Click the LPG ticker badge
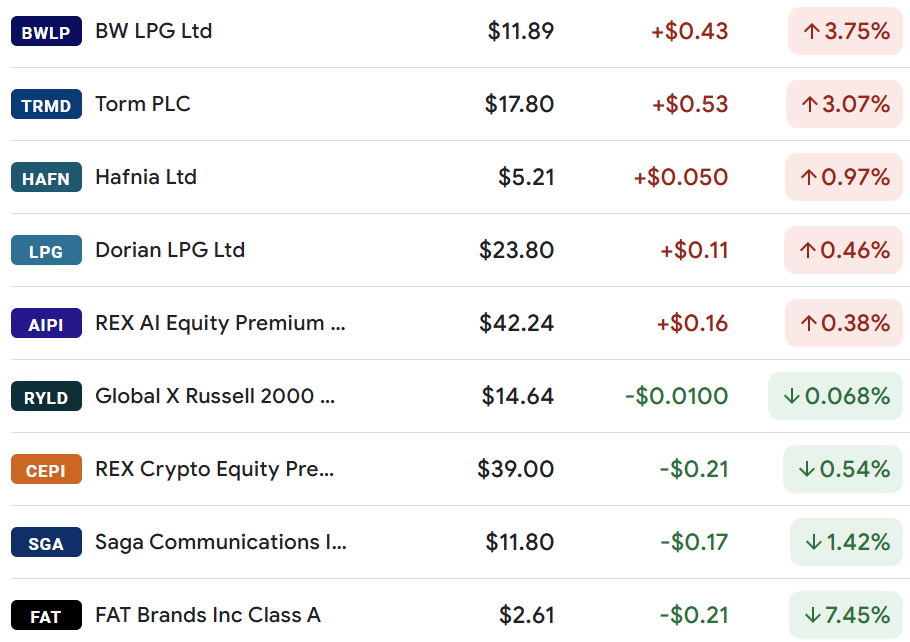The height and width of the screenshot is (642, 910). (x=46, y=250)
